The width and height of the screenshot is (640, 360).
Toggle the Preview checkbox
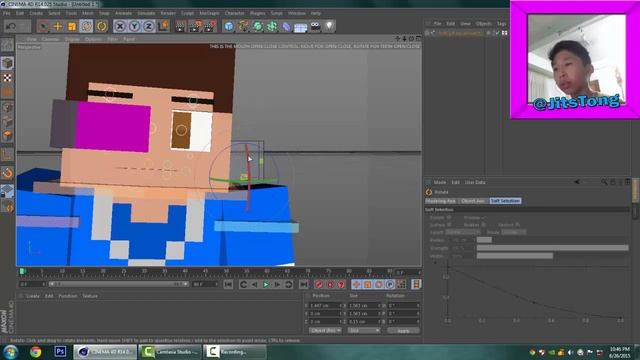point(483,218)
